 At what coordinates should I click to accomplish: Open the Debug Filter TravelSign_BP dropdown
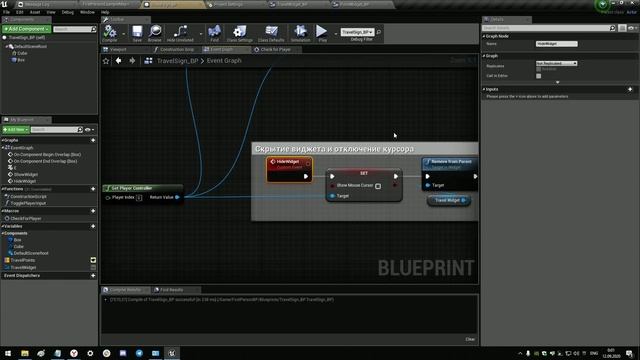point(357,32)
